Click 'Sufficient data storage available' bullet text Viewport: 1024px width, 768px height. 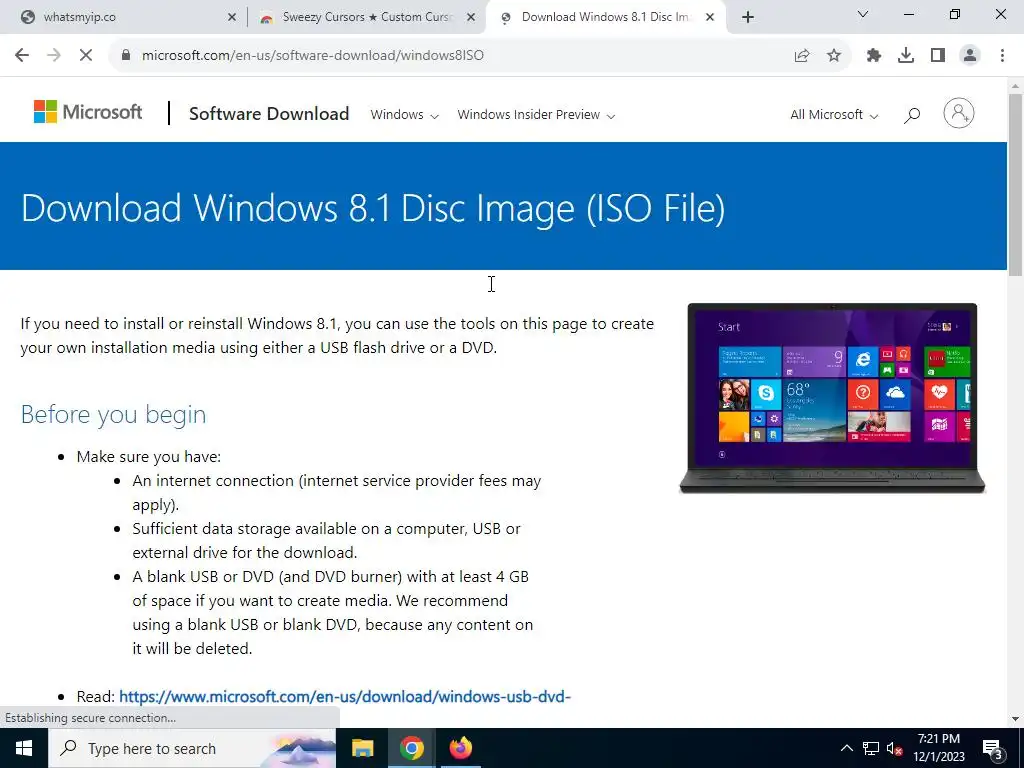[x=327, y=541]
